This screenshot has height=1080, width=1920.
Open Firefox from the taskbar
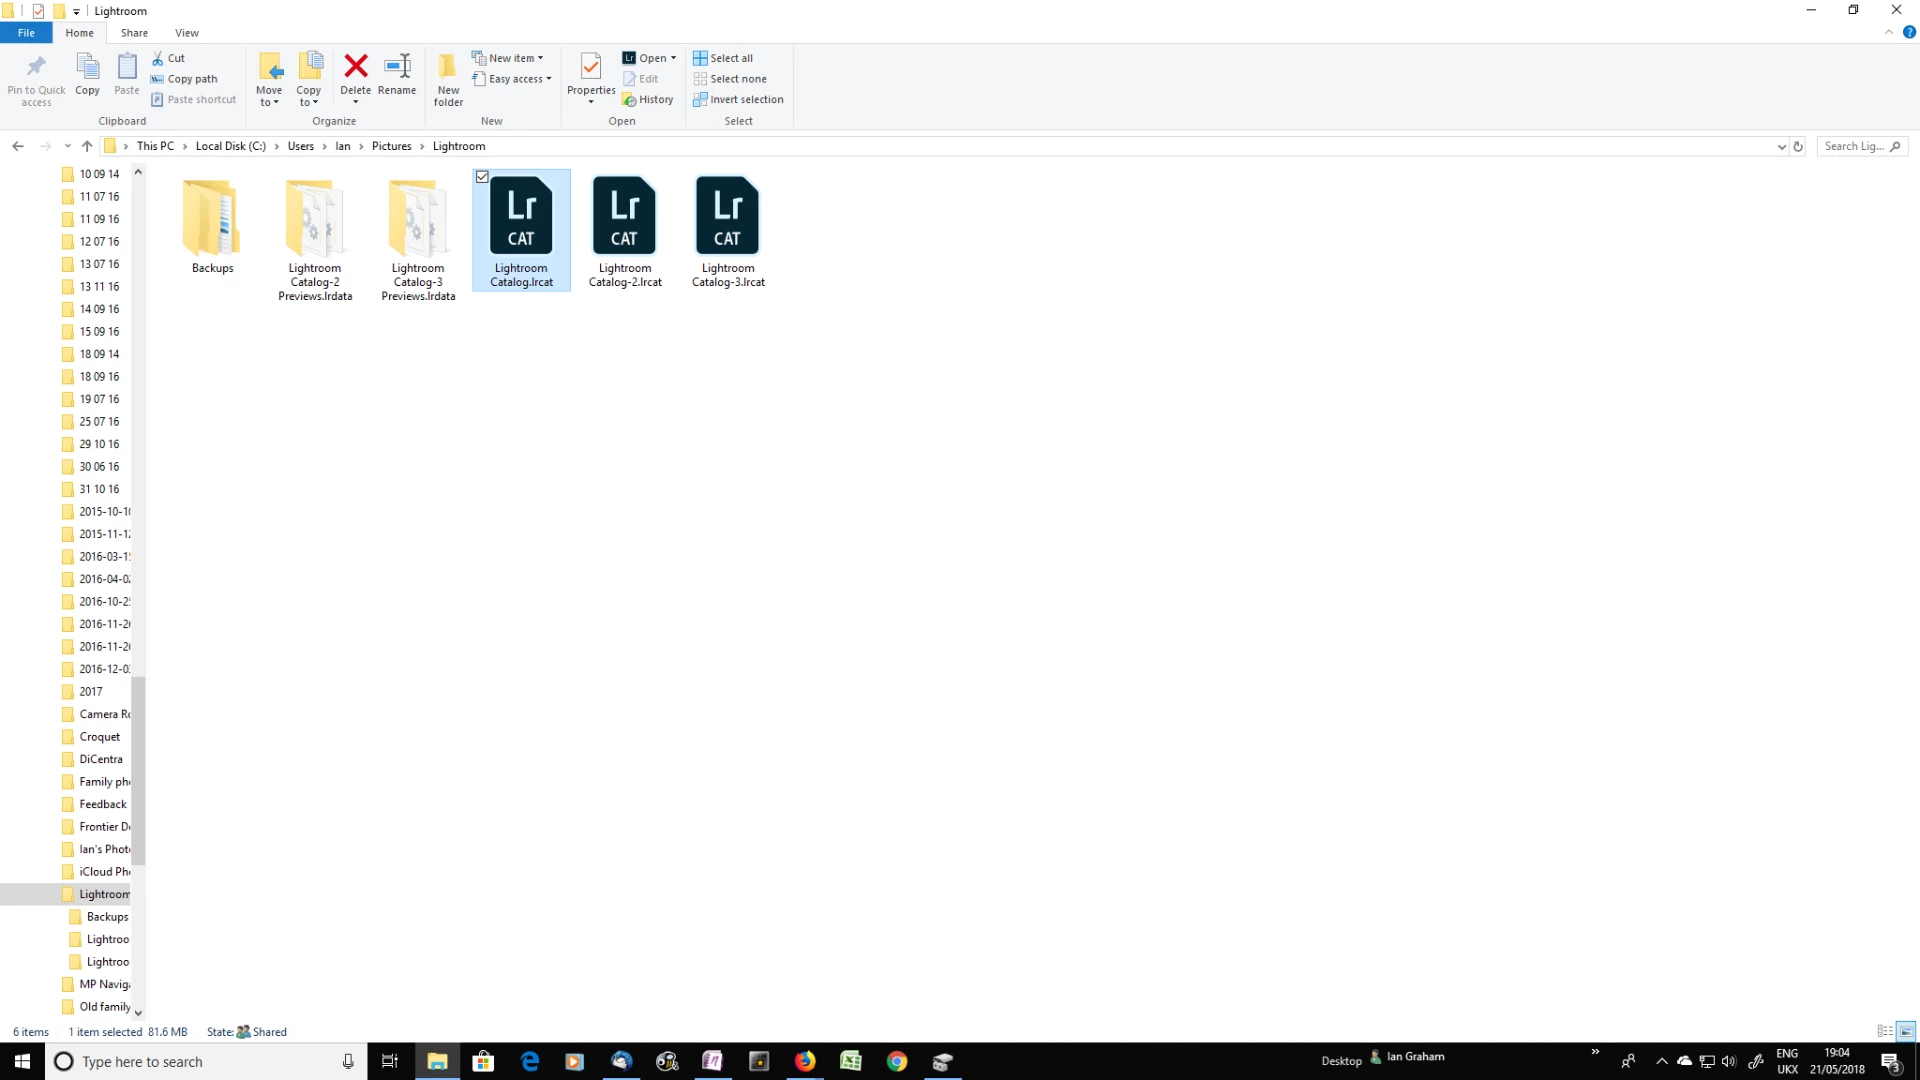[805, 1061]
